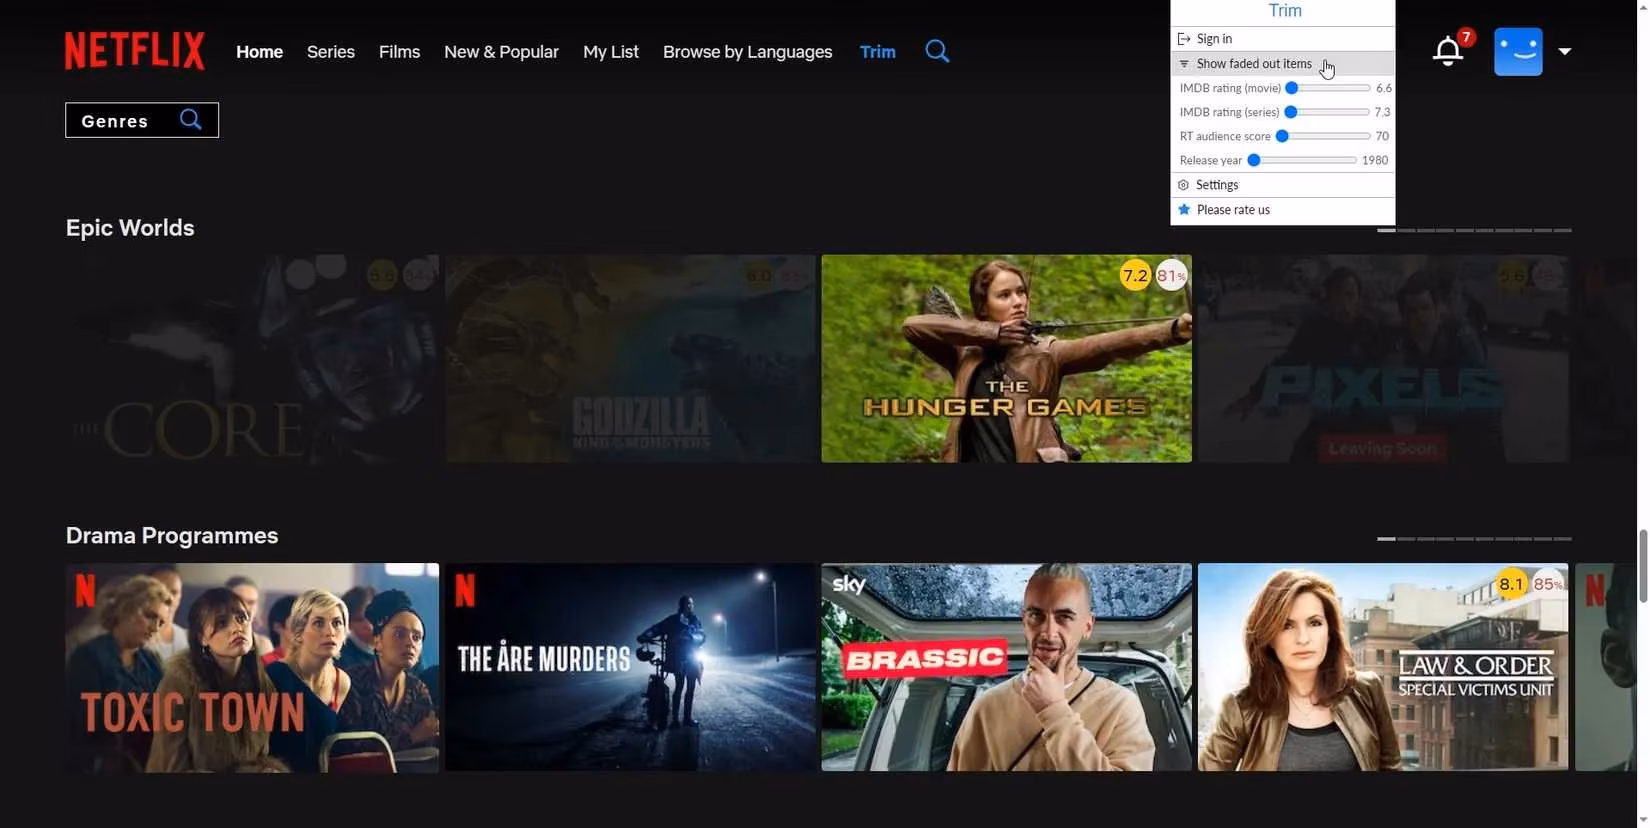Click the magnifier icon in Genres box

click(191, 120)
